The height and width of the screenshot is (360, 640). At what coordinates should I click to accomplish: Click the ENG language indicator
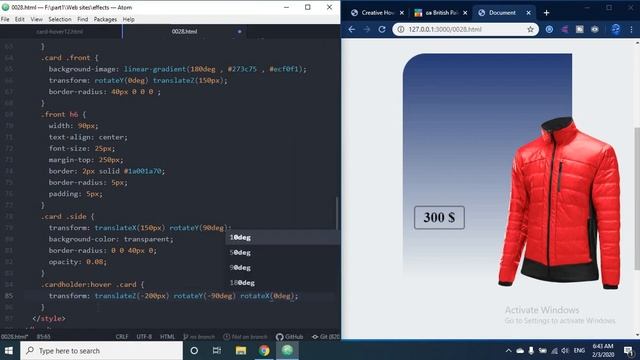click(x=579, y=351)
